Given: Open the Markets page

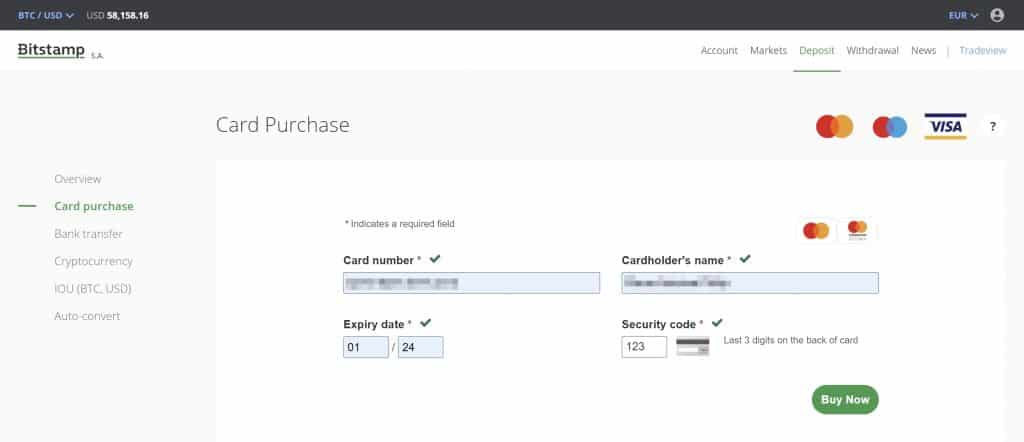Looking at the screenshot, I should pyautogui.click(x=768, y=51).
